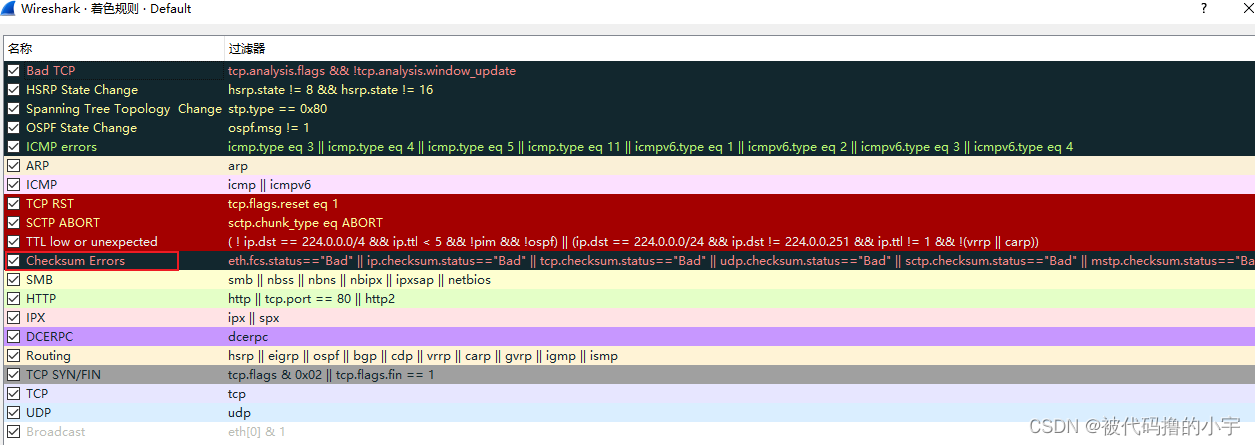Disable the Routing rule checkbox
1255x445 pixels.
(13, 356)
